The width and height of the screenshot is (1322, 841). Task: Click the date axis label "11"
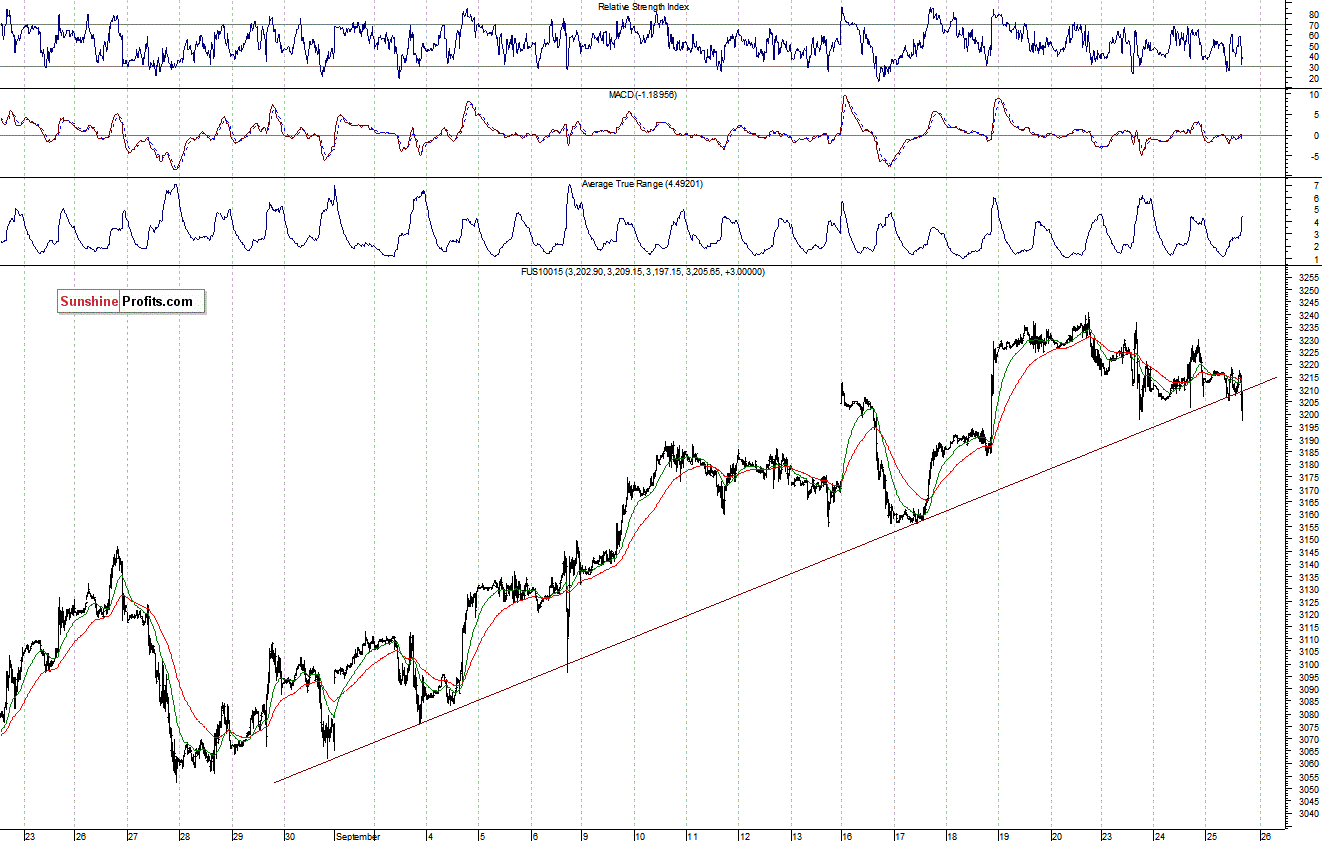(691, 835)
